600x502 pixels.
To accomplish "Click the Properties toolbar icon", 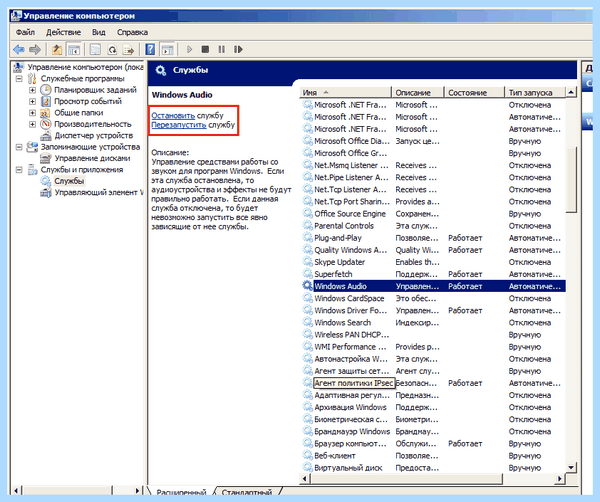I will coord(95,49).
